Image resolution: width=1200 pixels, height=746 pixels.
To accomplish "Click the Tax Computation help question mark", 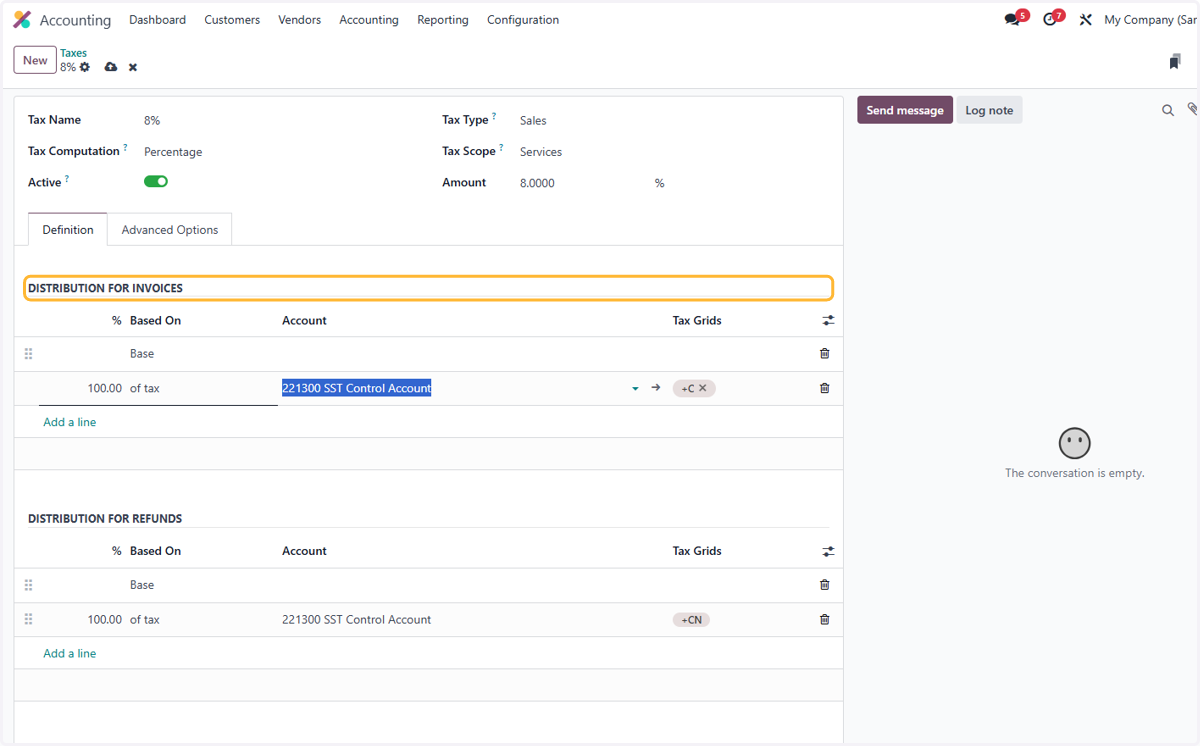I will point(125,149).
